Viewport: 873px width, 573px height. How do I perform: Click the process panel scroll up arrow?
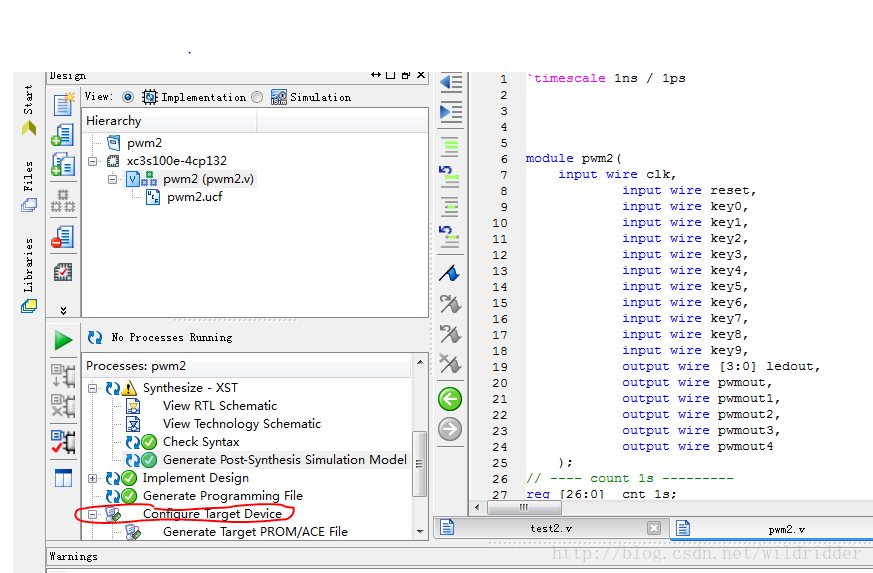tap(420, 363)
